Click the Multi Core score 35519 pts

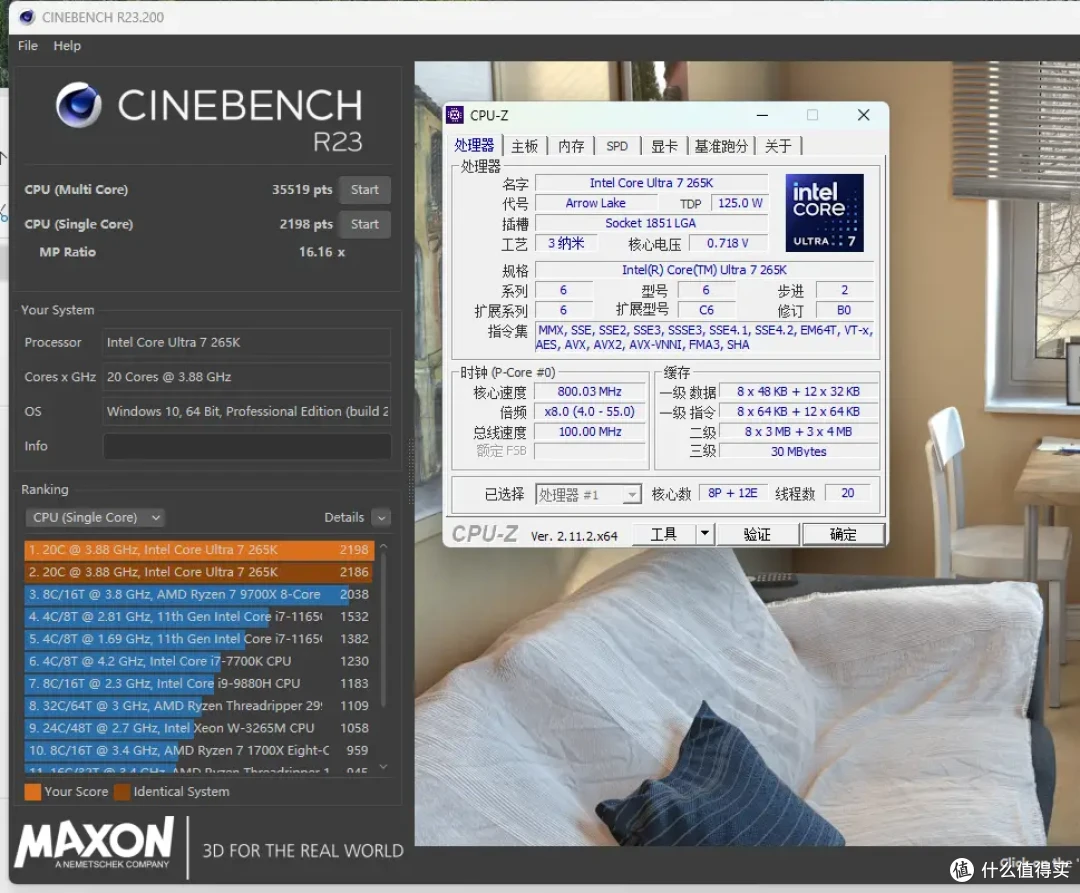(302, 189)
